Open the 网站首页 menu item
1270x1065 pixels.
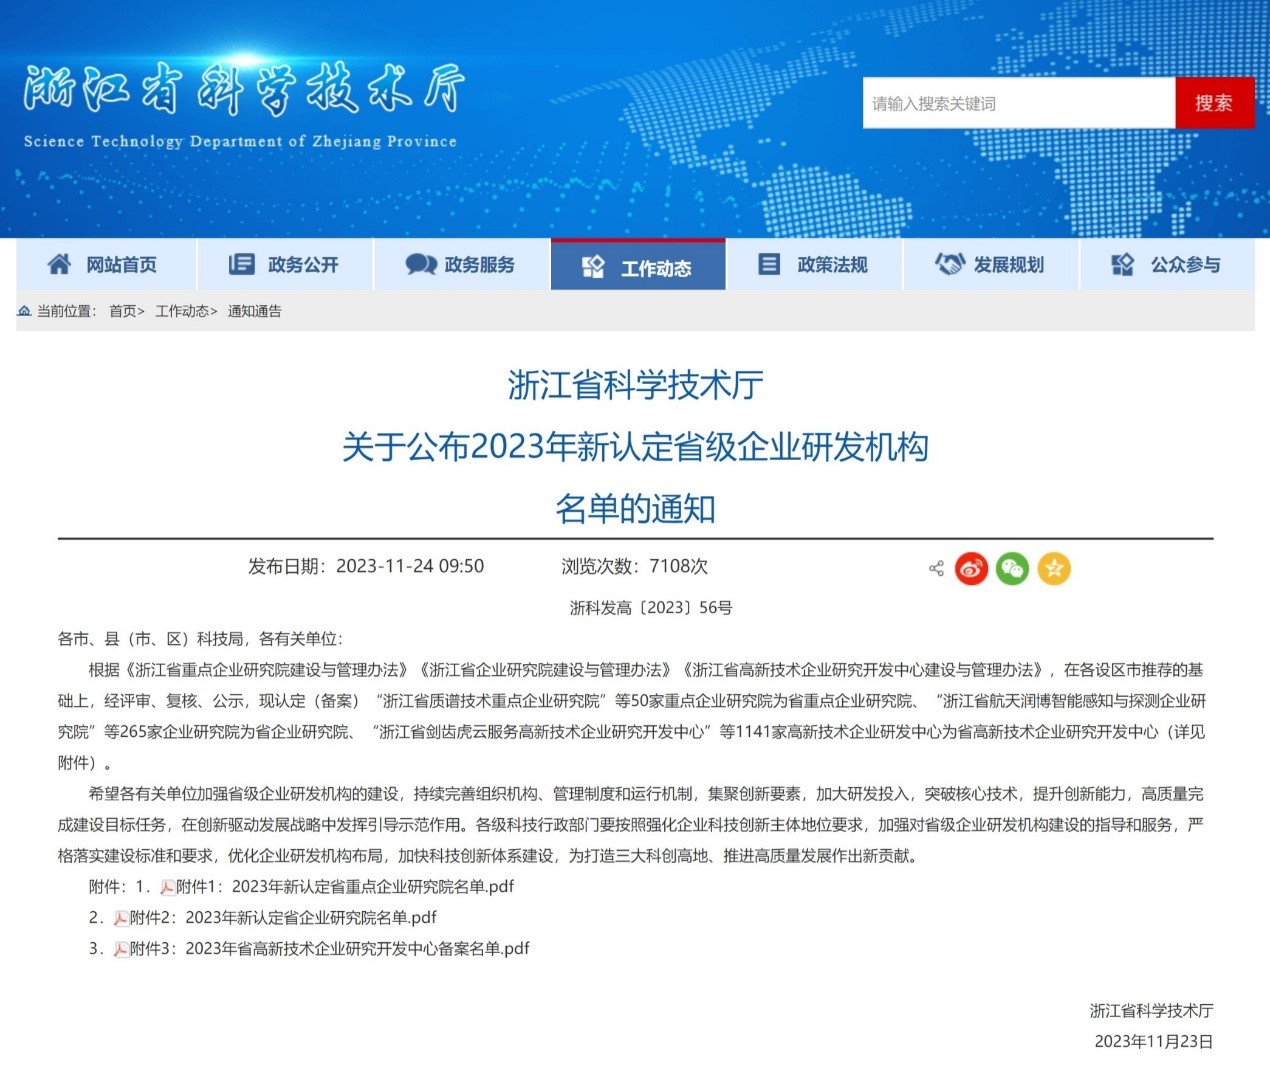(x=106, y=264)
